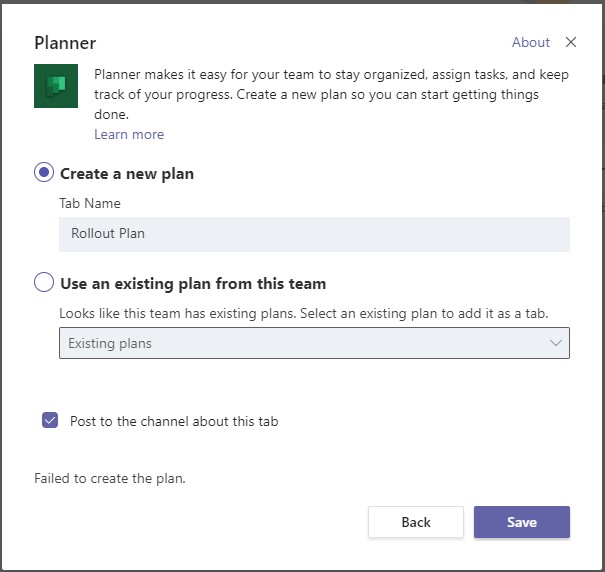Click the Create a new plan label text
This screenshot has height=572, width=605.
point(127,173)
